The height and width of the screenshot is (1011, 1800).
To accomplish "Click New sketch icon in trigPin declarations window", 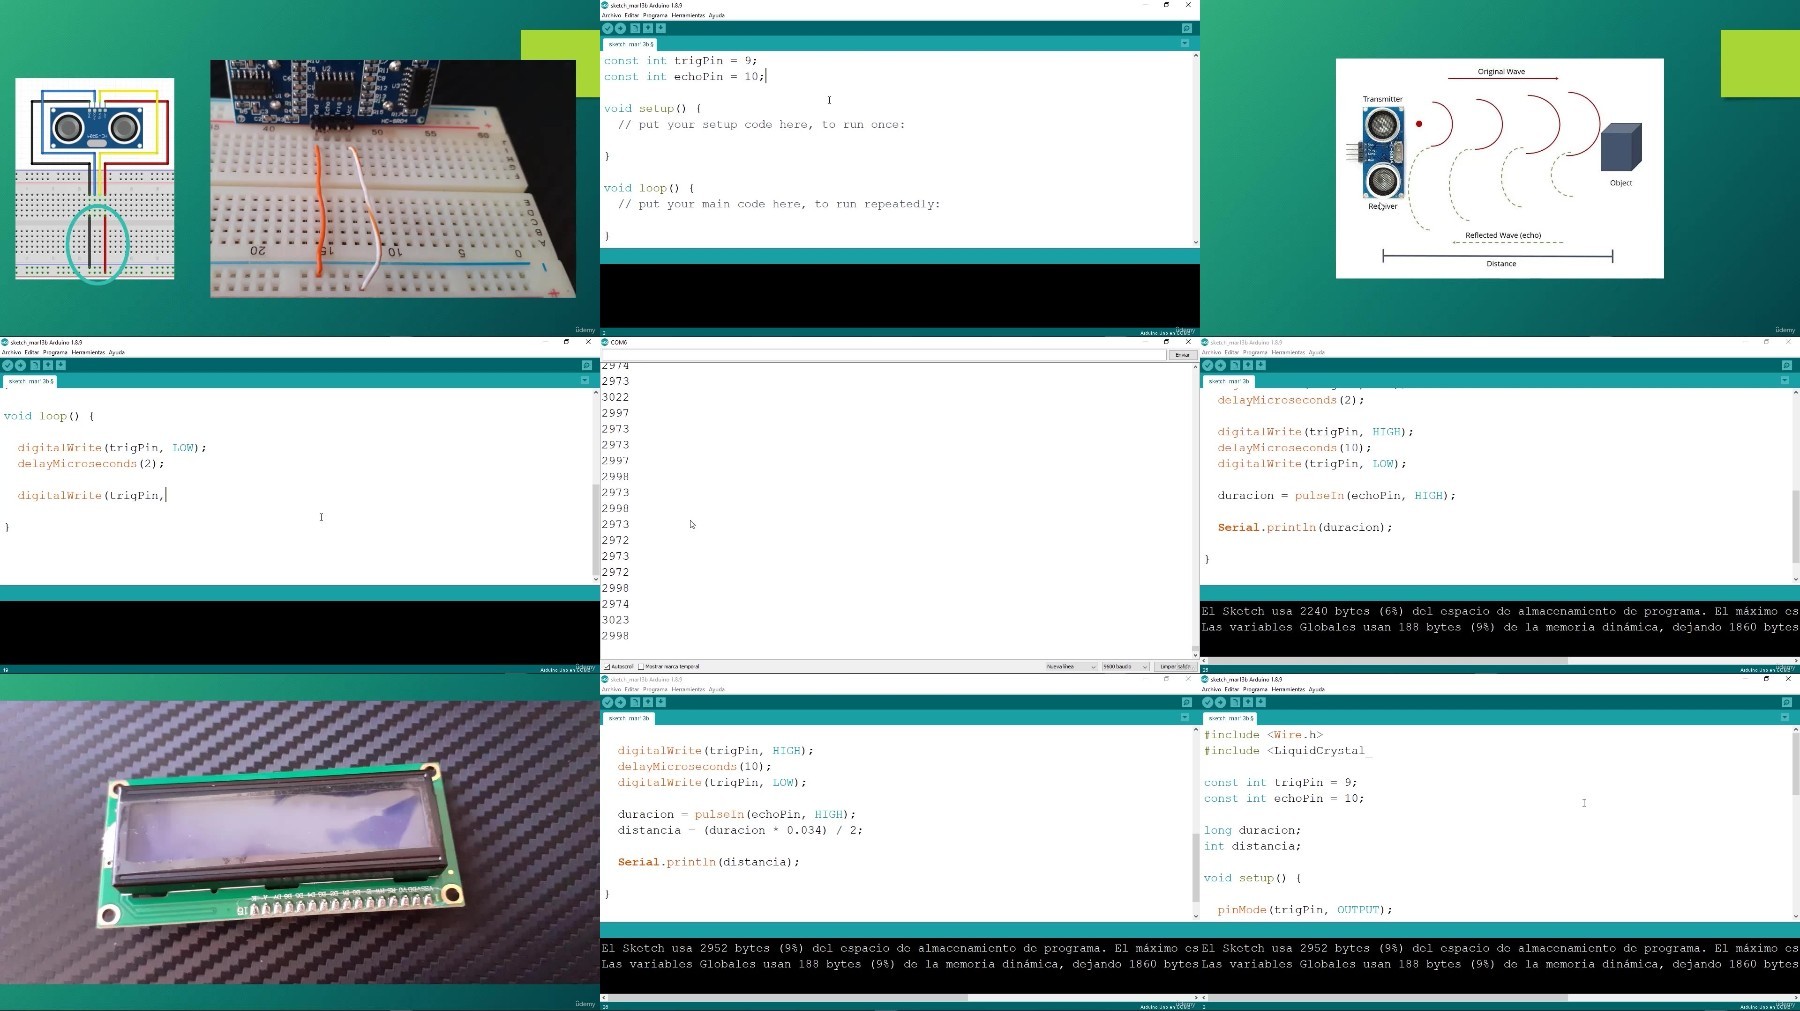I will coord(635,28).
